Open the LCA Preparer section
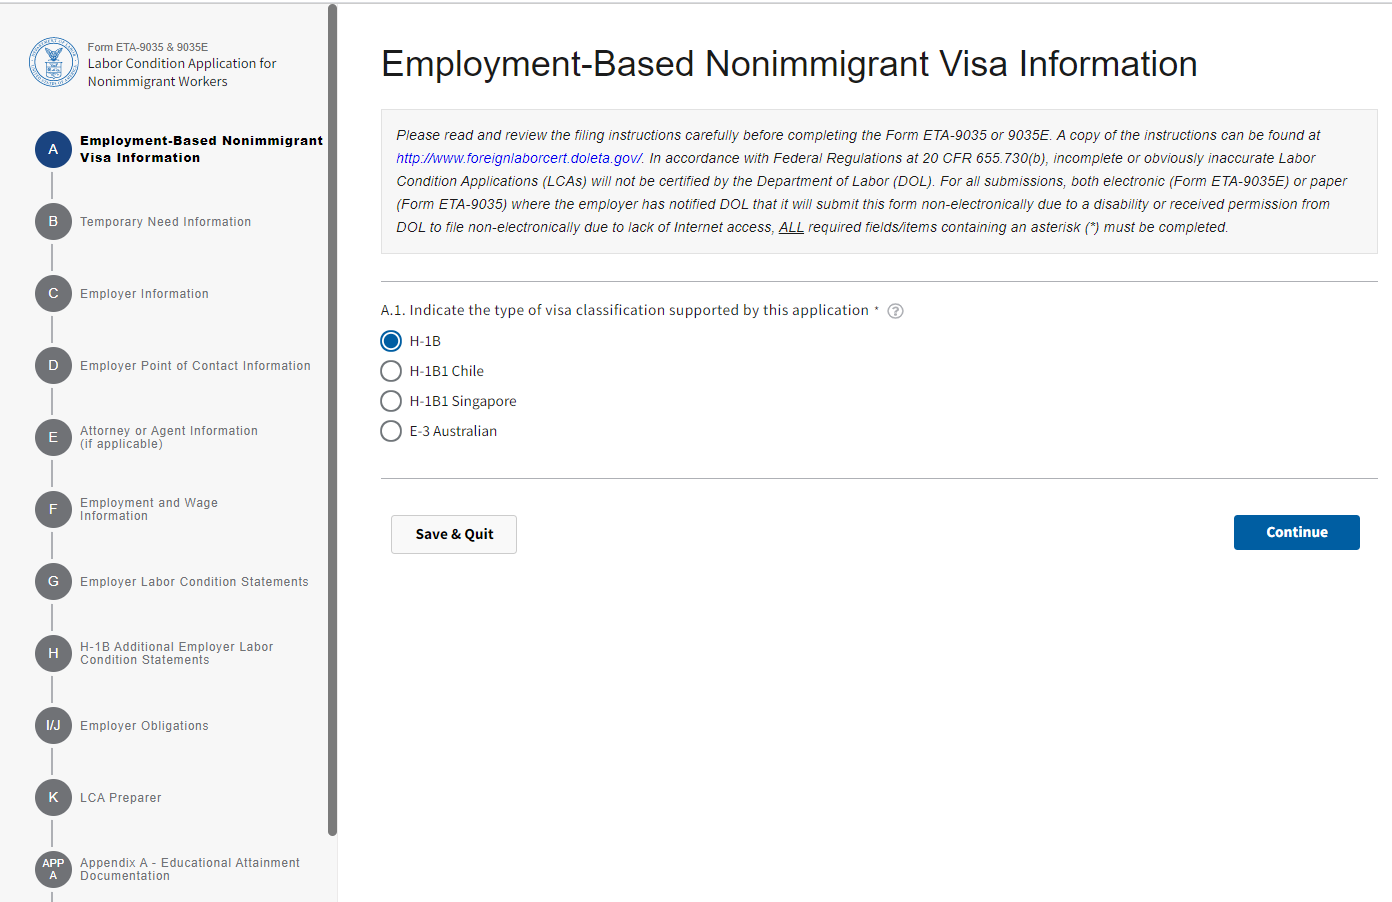The image size is (1392, 902). coord(120,798)
